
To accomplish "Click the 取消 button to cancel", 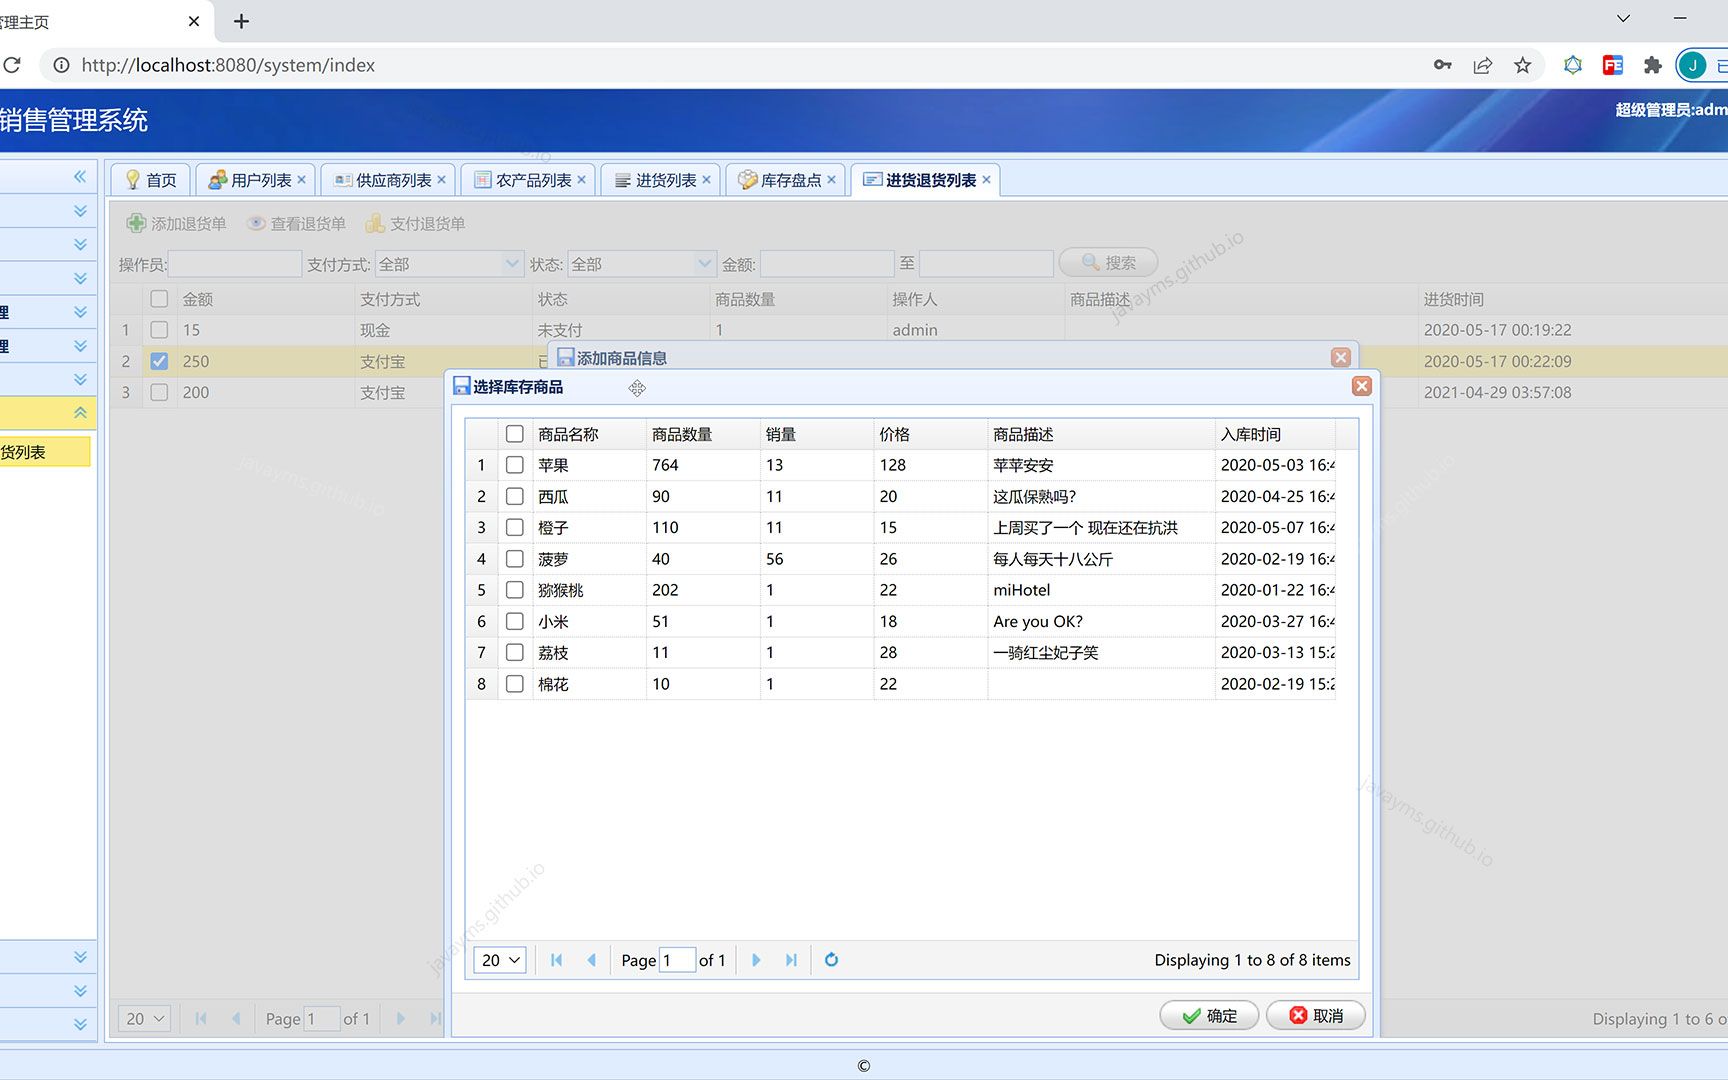I will (1315, 1014).
